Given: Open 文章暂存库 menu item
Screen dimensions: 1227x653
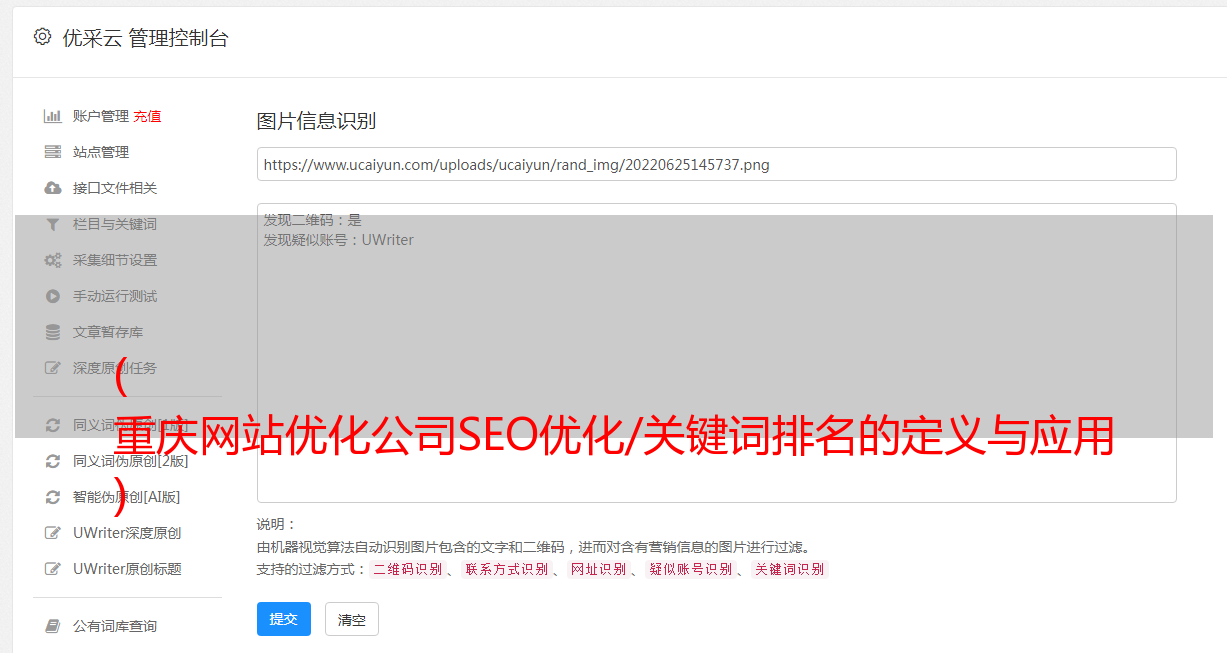Looking at the screenshot, I should 108,332.
